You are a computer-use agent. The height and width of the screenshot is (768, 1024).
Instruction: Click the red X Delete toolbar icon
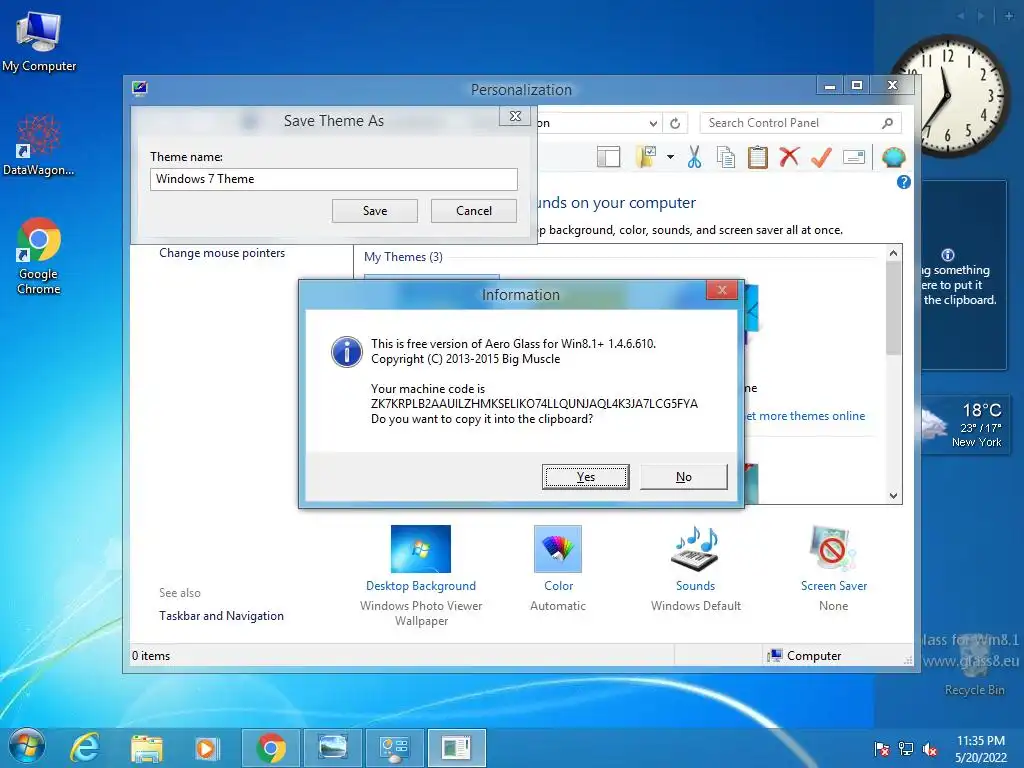click(789, 157)
